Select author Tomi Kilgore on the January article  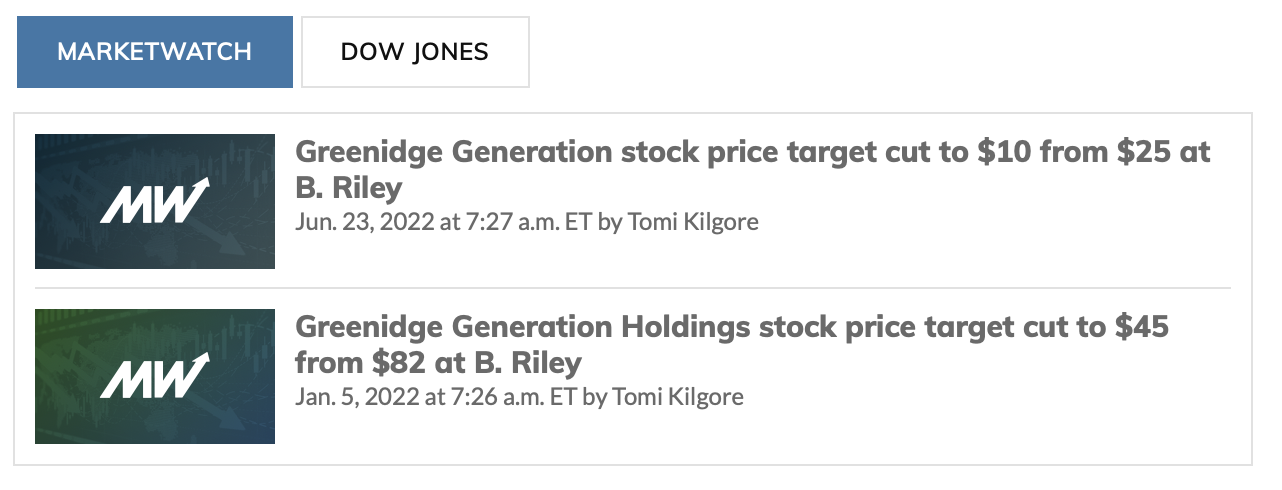(677, 397)
